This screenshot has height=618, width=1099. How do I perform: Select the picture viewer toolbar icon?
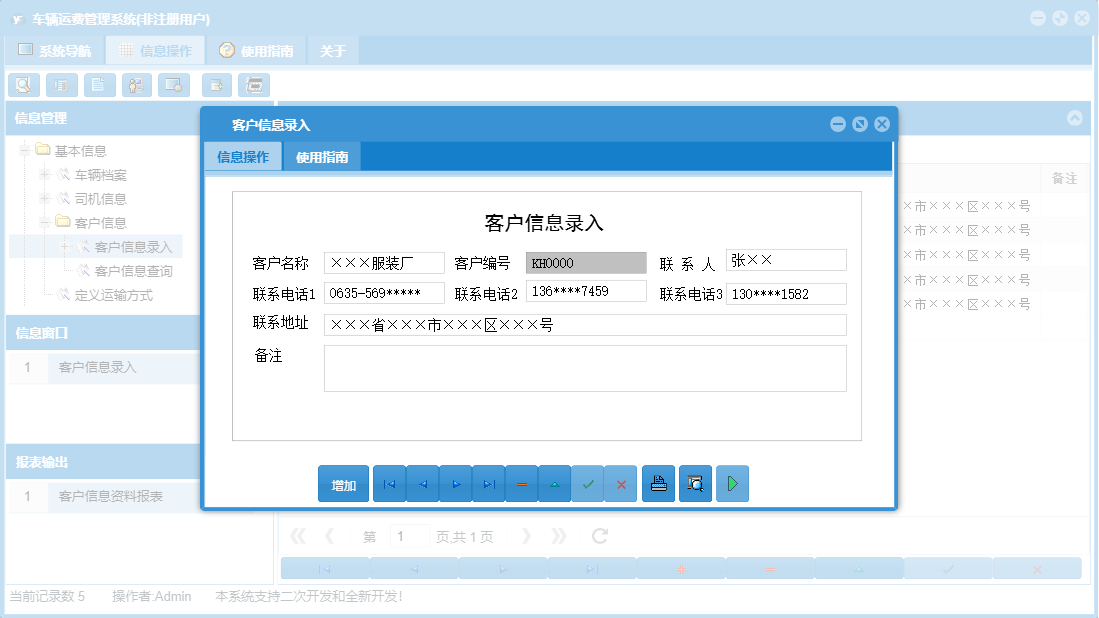[x=174, y=85]
